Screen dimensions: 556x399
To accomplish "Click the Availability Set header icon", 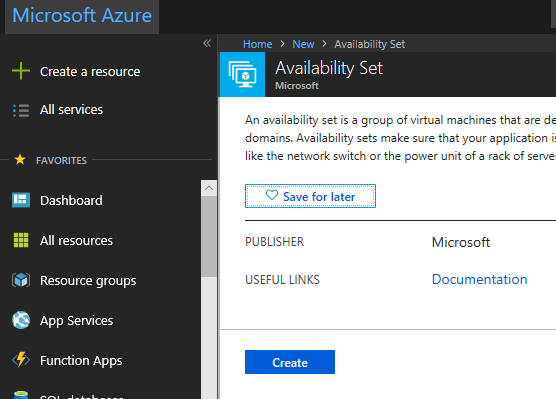I will pyautogui.click(x=242, y=74).
